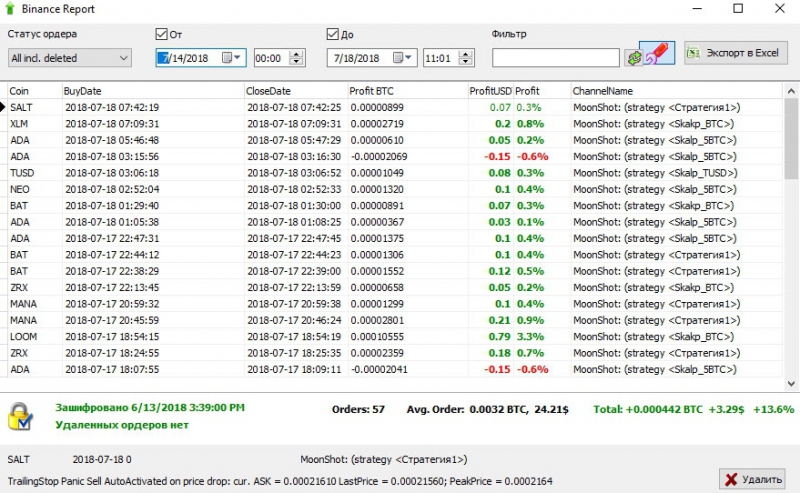Open the calendar picker for the To date
This screenshot has width=800, height=493.
403,58
